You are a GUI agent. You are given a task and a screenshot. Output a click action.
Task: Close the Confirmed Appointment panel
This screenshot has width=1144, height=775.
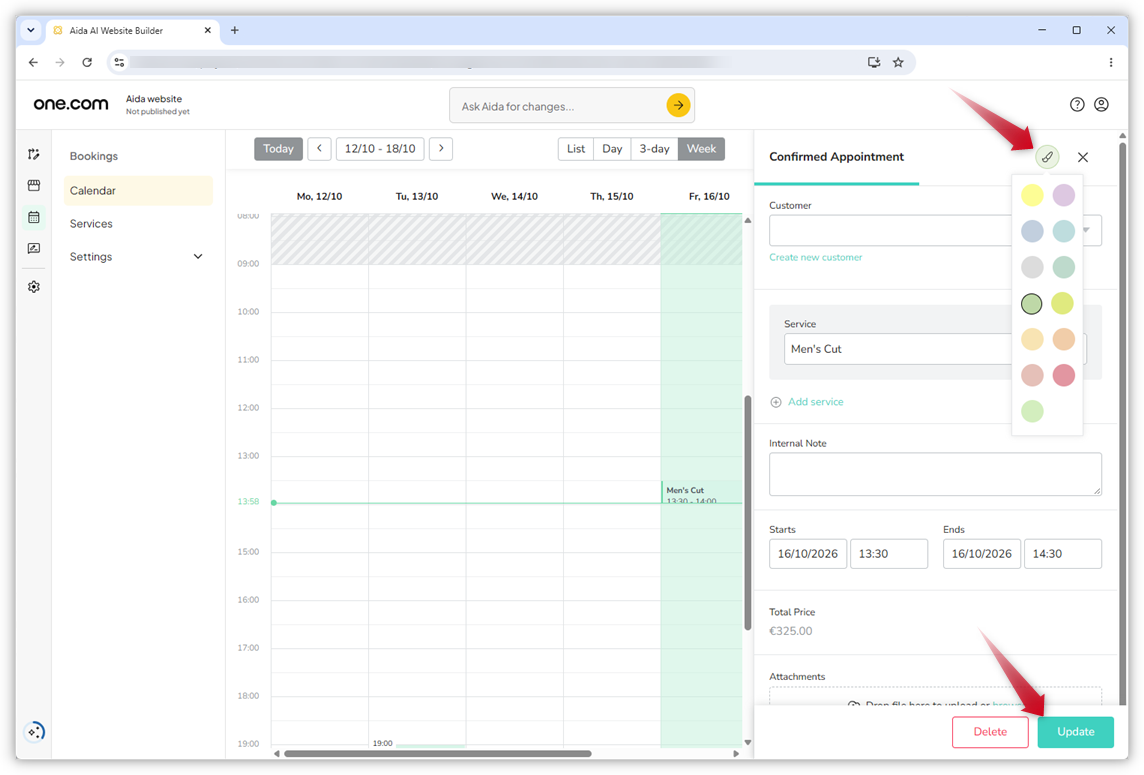(x=1083, y=157)
